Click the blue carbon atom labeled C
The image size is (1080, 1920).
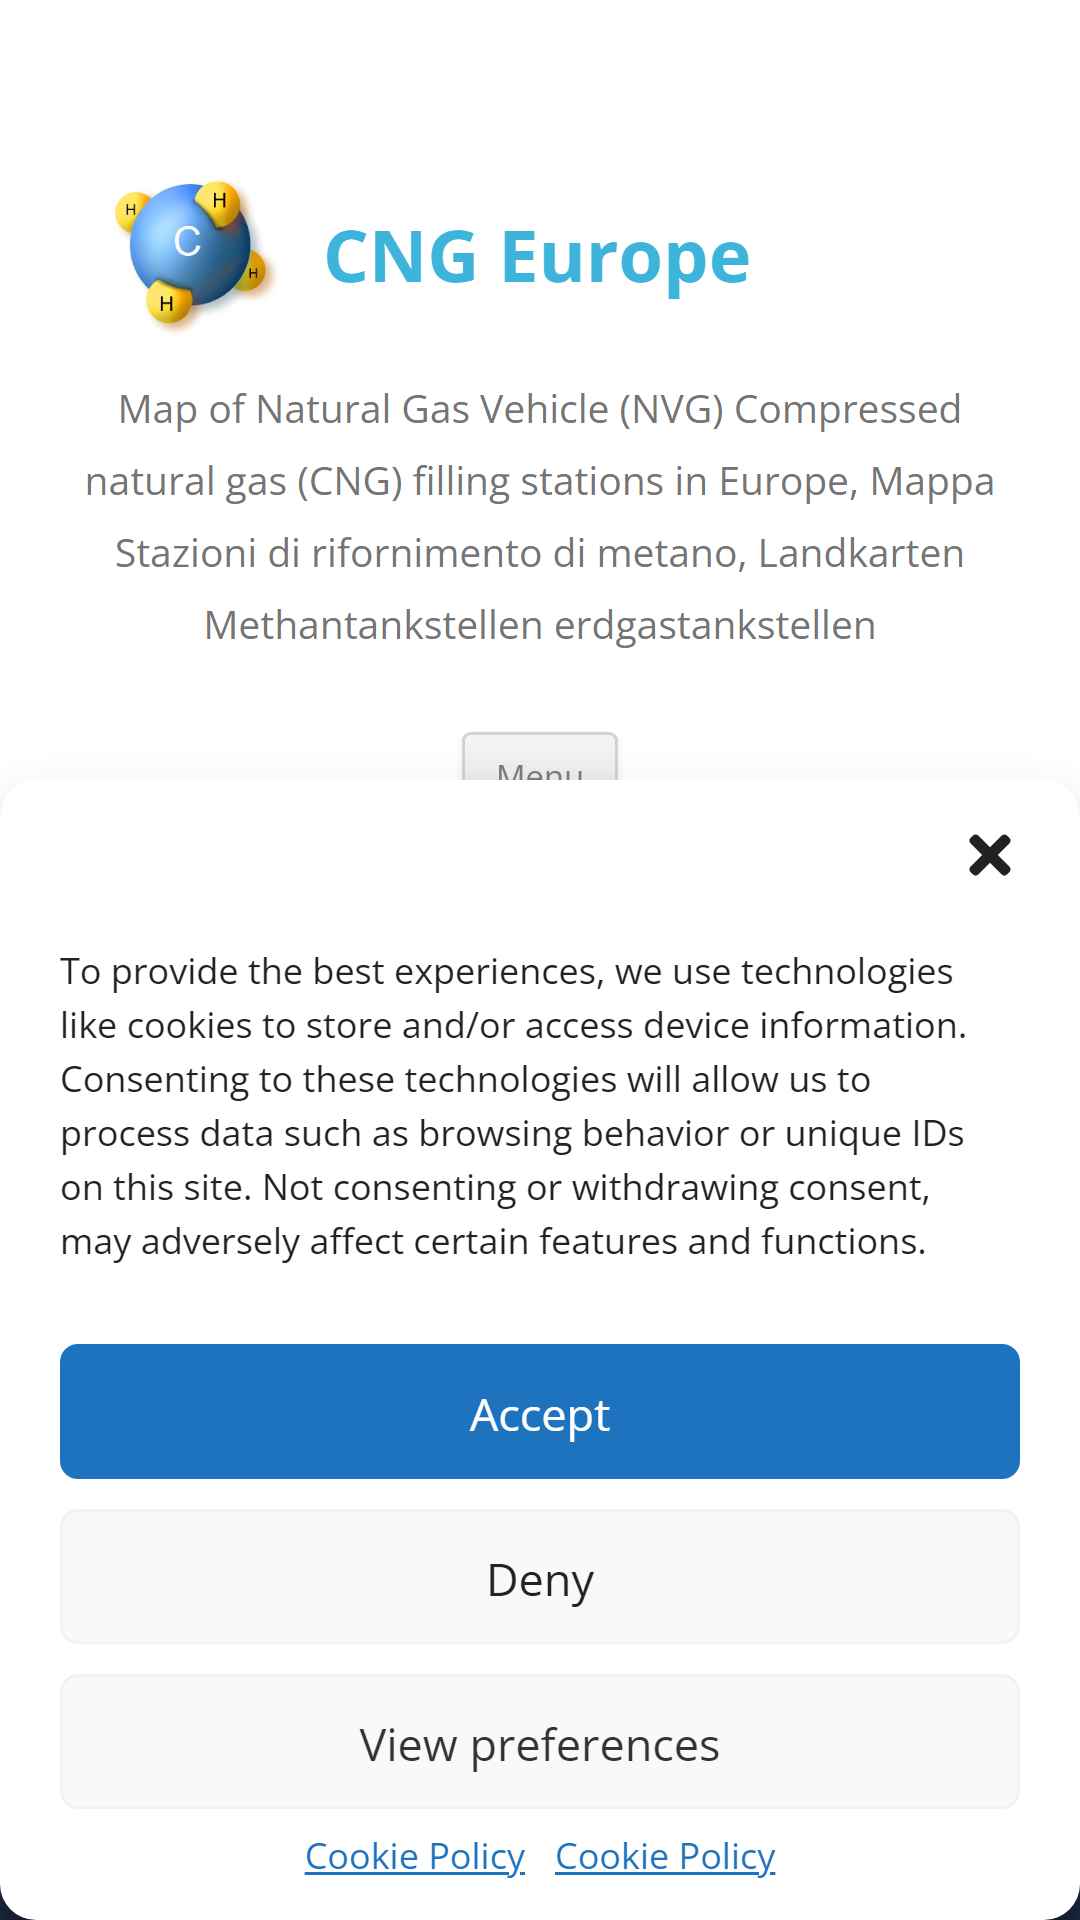(188, 242)
